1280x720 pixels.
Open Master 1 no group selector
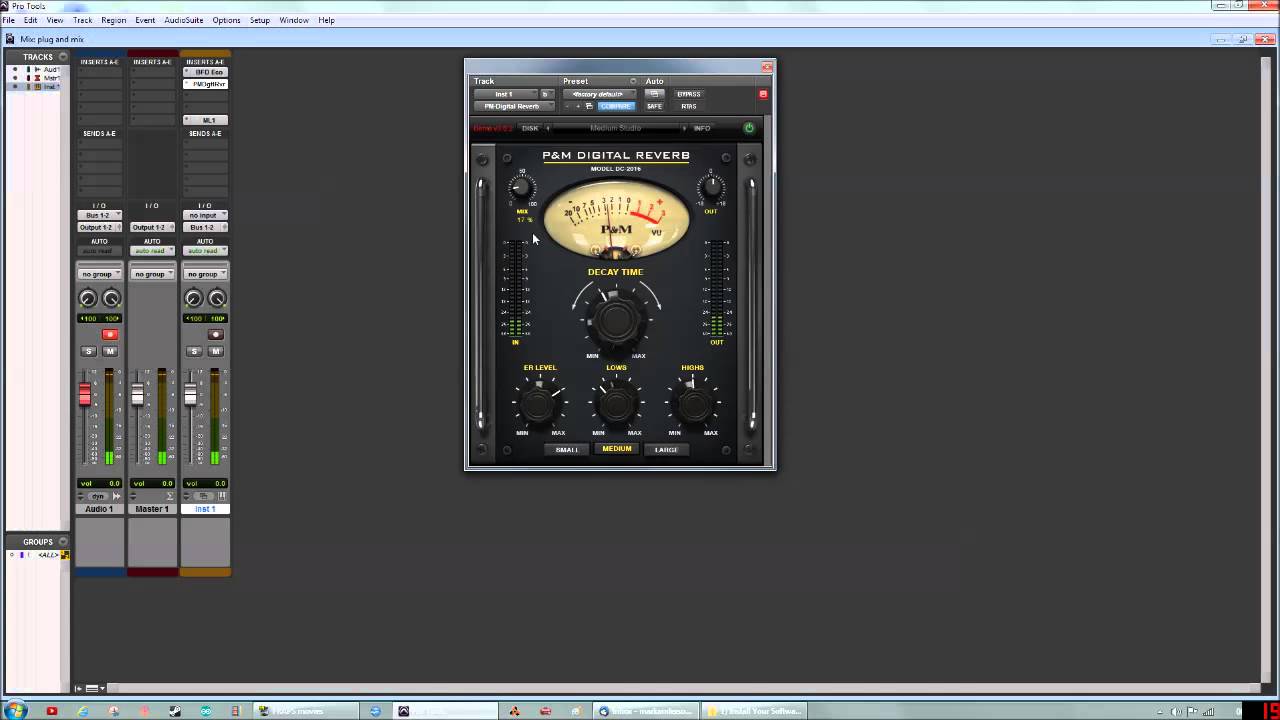[152, 274]
